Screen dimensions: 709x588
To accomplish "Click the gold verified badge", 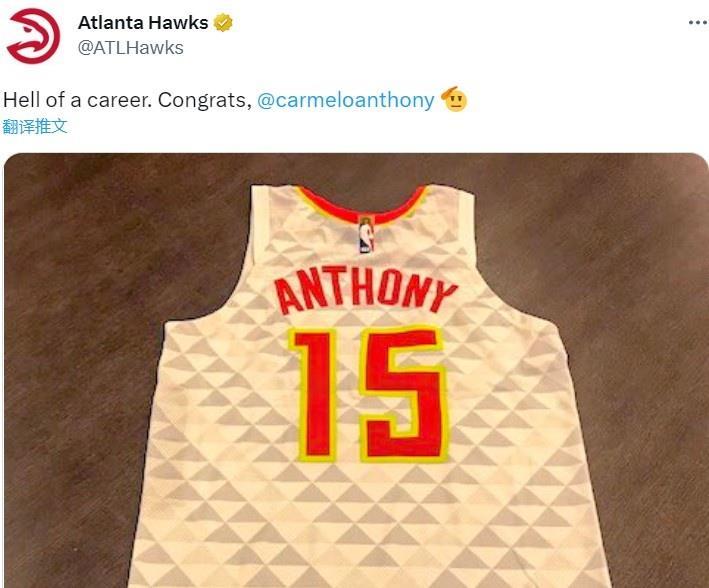I will [223, 23].
